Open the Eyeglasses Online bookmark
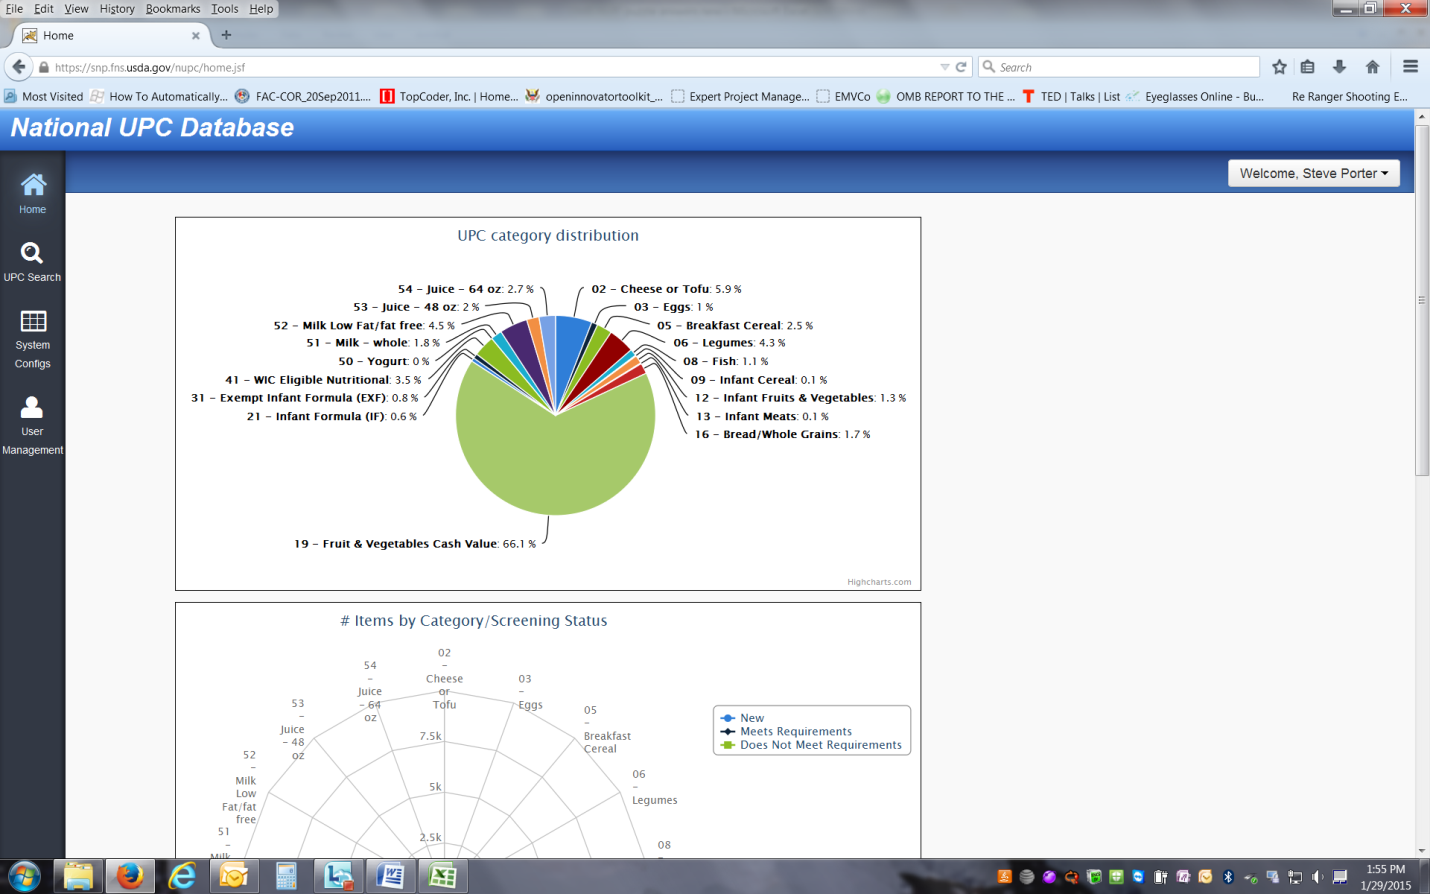1430x894 pixels. [x=1195, y=96]
